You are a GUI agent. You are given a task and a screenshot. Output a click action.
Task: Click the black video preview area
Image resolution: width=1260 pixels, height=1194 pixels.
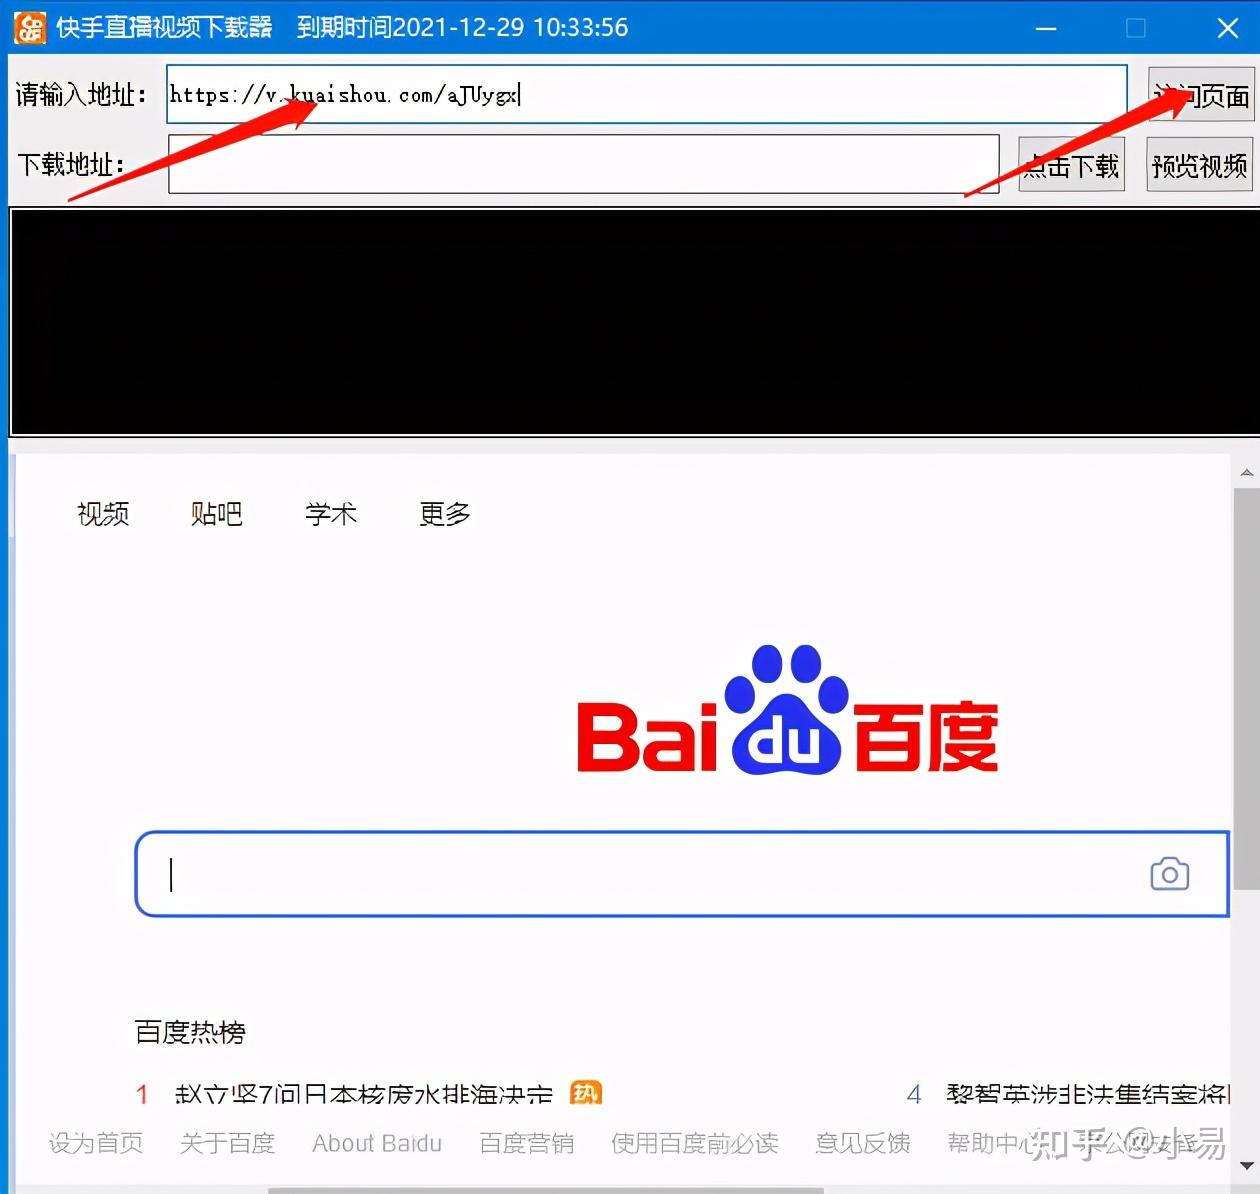(x=634, y=322)
